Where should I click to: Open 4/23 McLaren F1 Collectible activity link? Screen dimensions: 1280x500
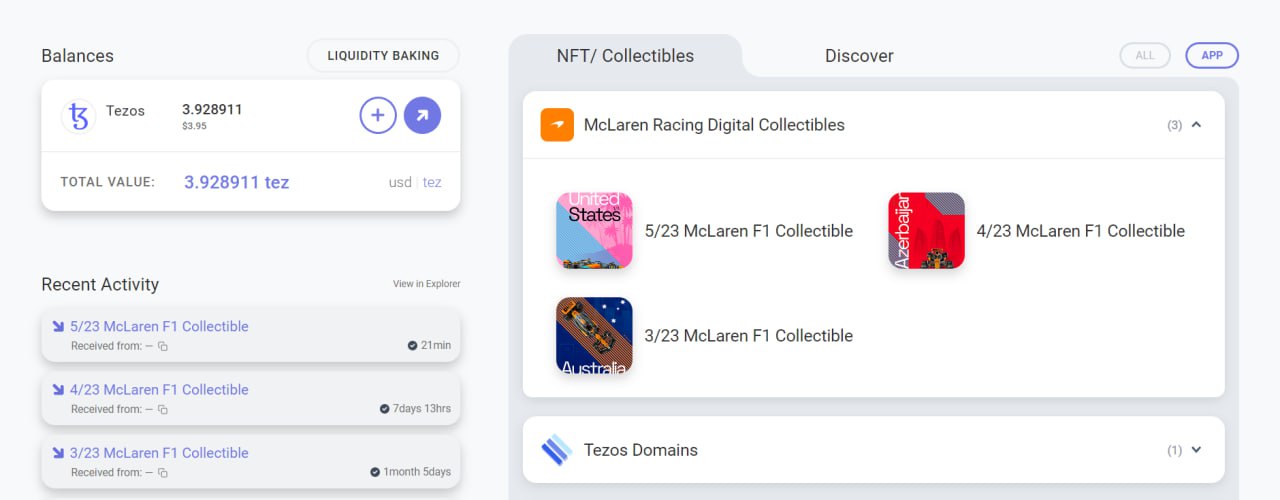pyautogui.click(x=159, y=389)
